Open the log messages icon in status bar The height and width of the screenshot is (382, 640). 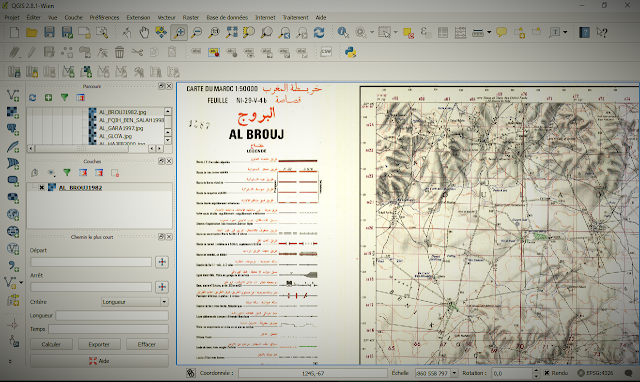point(629,373)
